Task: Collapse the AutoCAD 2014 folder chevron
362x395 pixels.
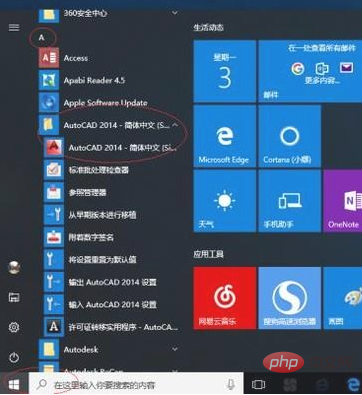Action: click(175, 125)
